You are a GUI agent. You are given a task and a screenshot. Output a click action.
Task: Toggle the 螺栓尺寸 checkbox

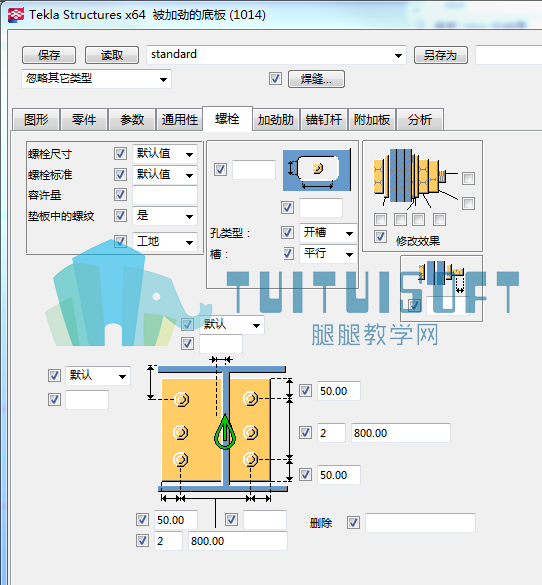click(120, 154)
